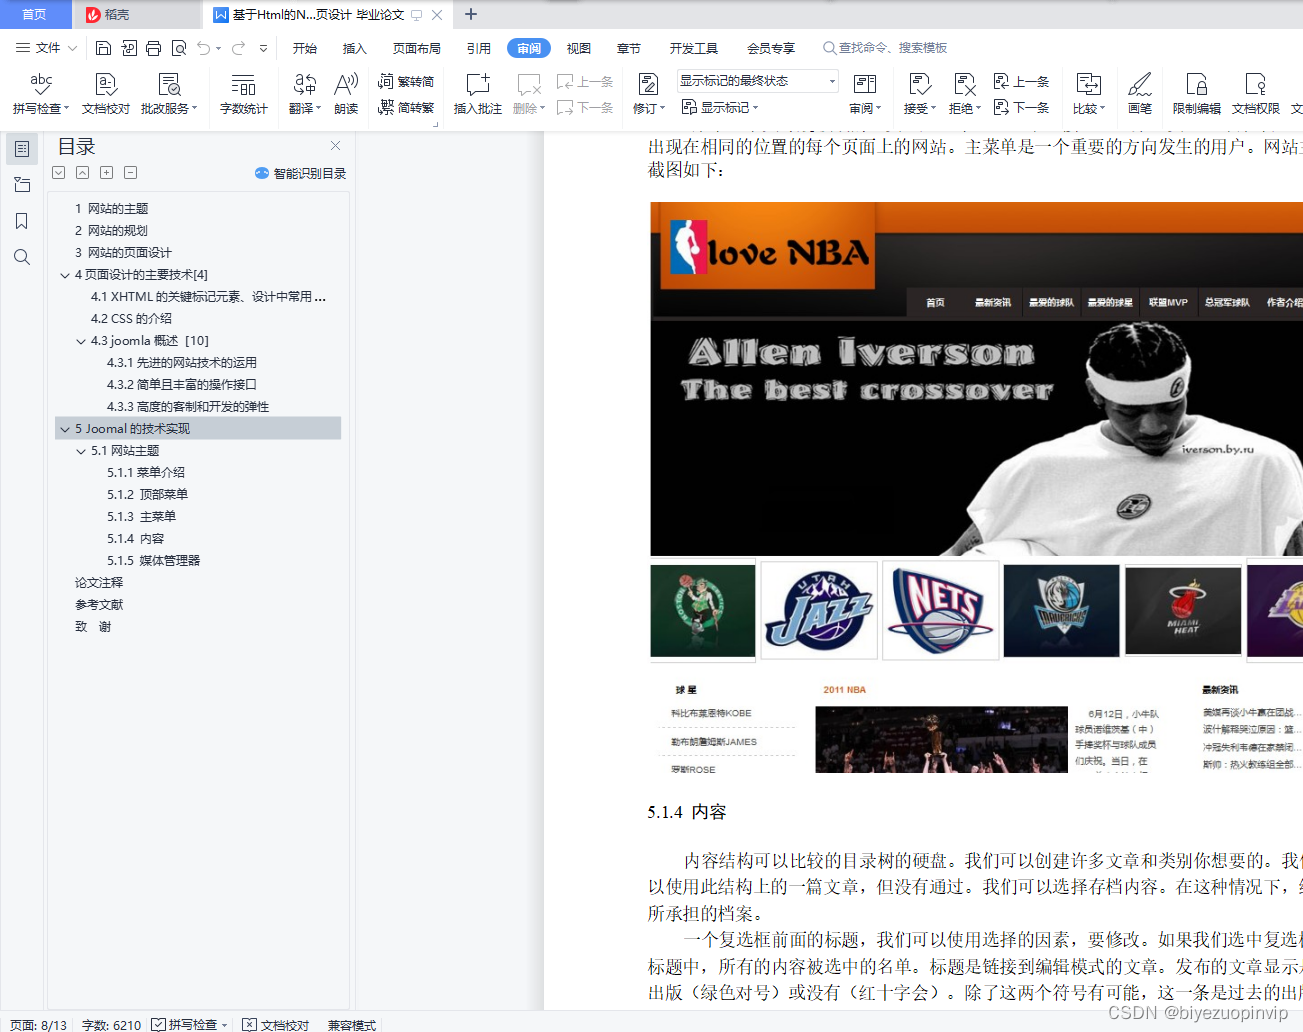
Task: Go to 上一条 previous change
Action: 1022,82
